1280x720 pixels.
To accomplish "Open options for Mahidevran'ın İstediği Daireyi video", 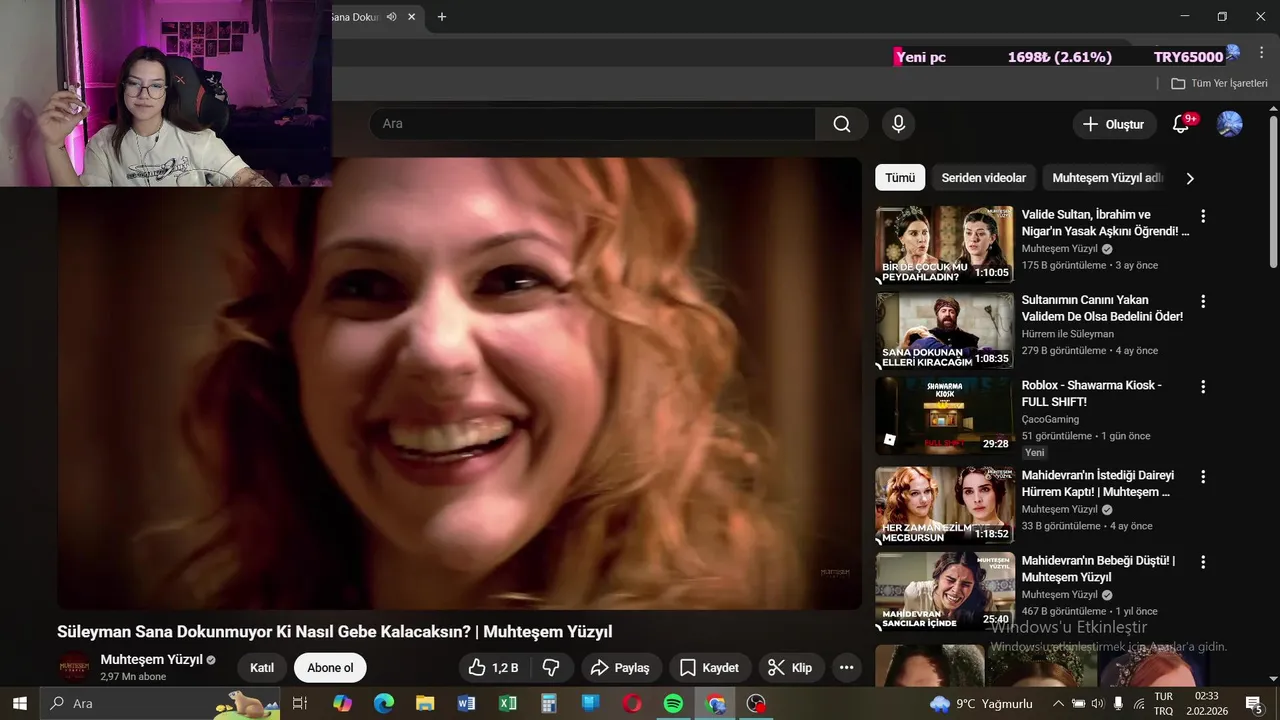I will (1203, 477).
